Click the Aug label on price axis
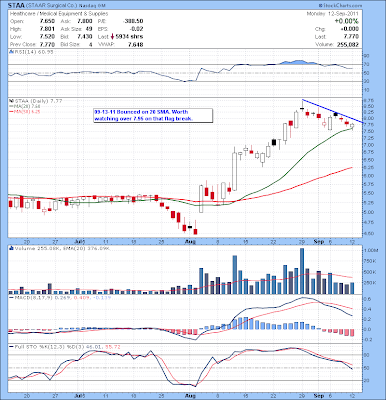Screen dimensions: 386x400 tap(190, 241)
